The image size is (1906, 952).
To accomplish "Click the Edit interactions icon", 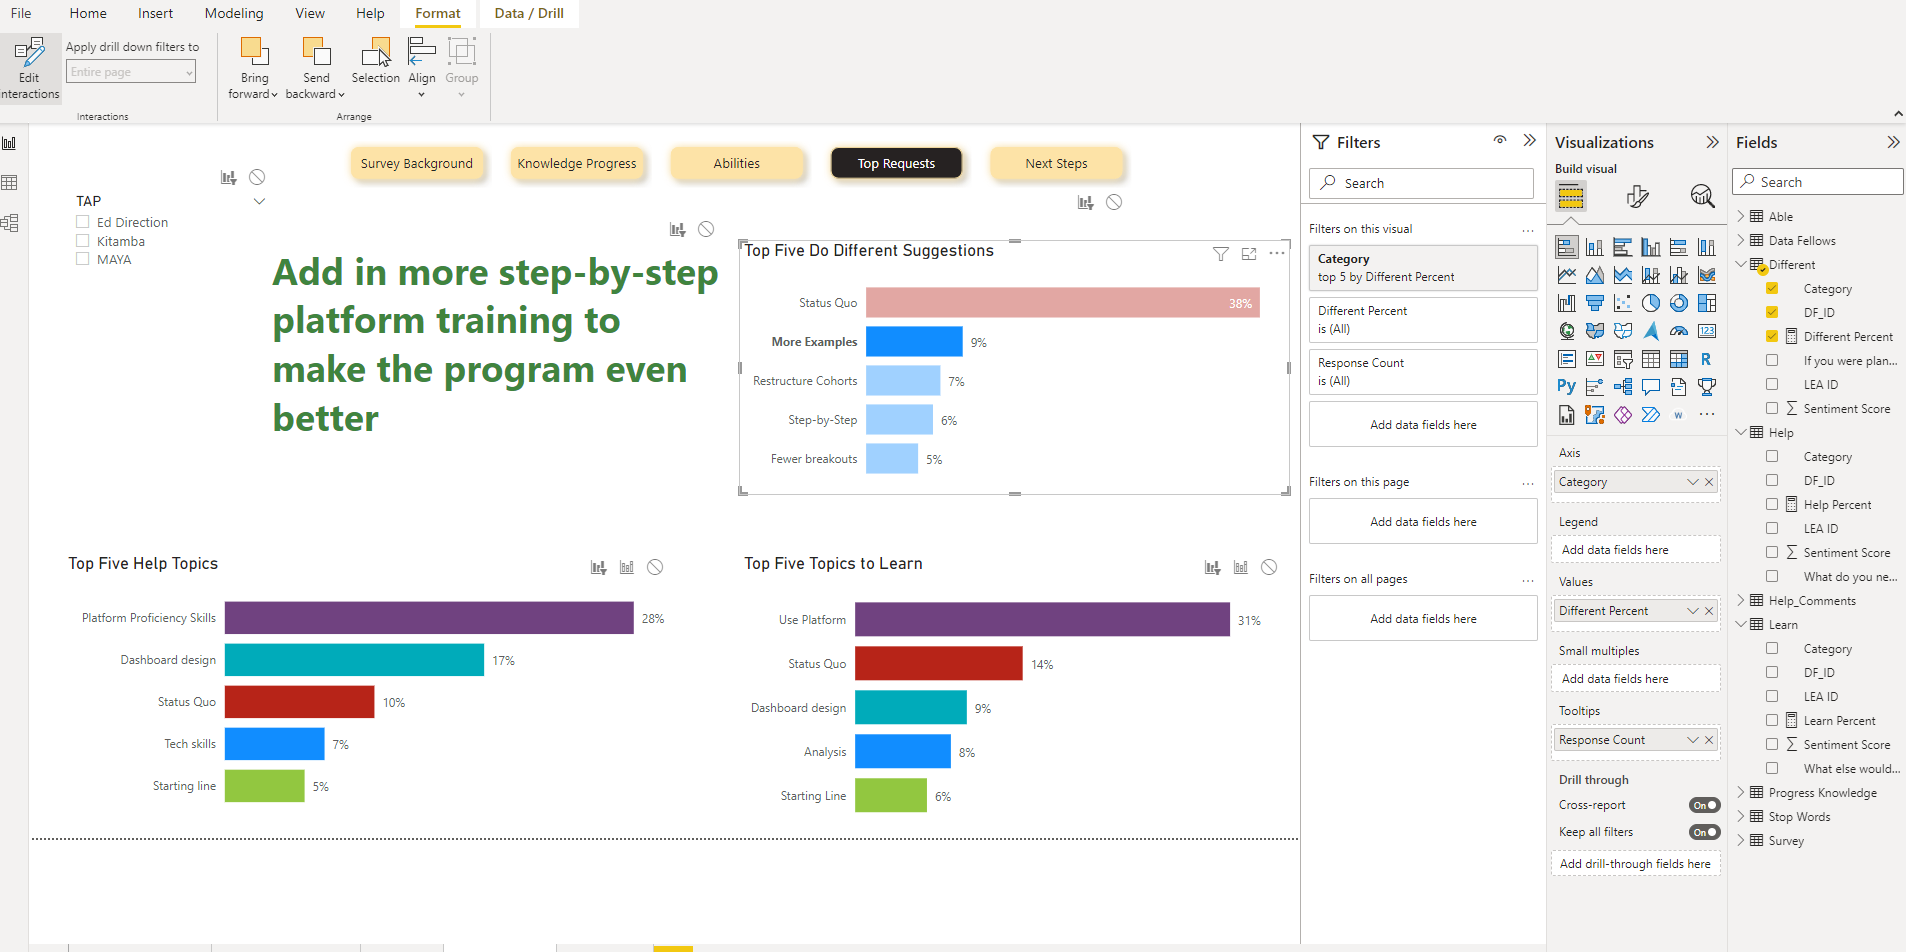I will coord(29,52).
